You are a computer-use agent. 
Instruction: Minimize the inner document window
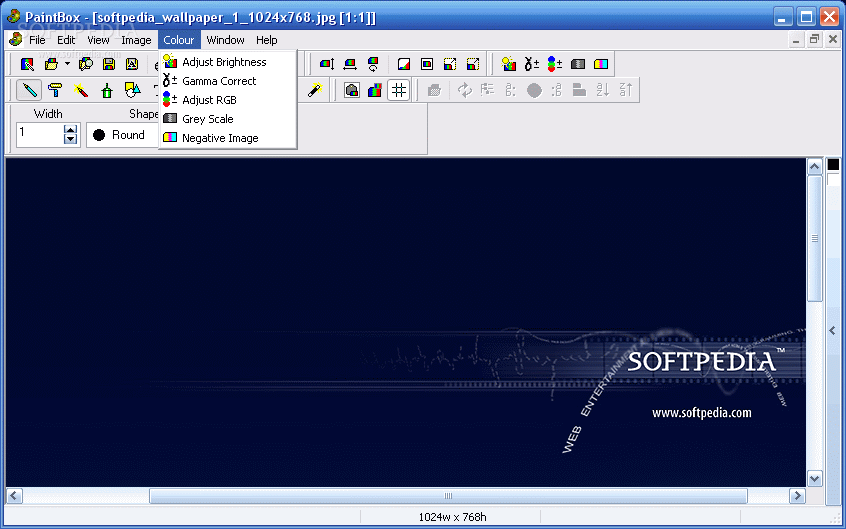[796, 39]
